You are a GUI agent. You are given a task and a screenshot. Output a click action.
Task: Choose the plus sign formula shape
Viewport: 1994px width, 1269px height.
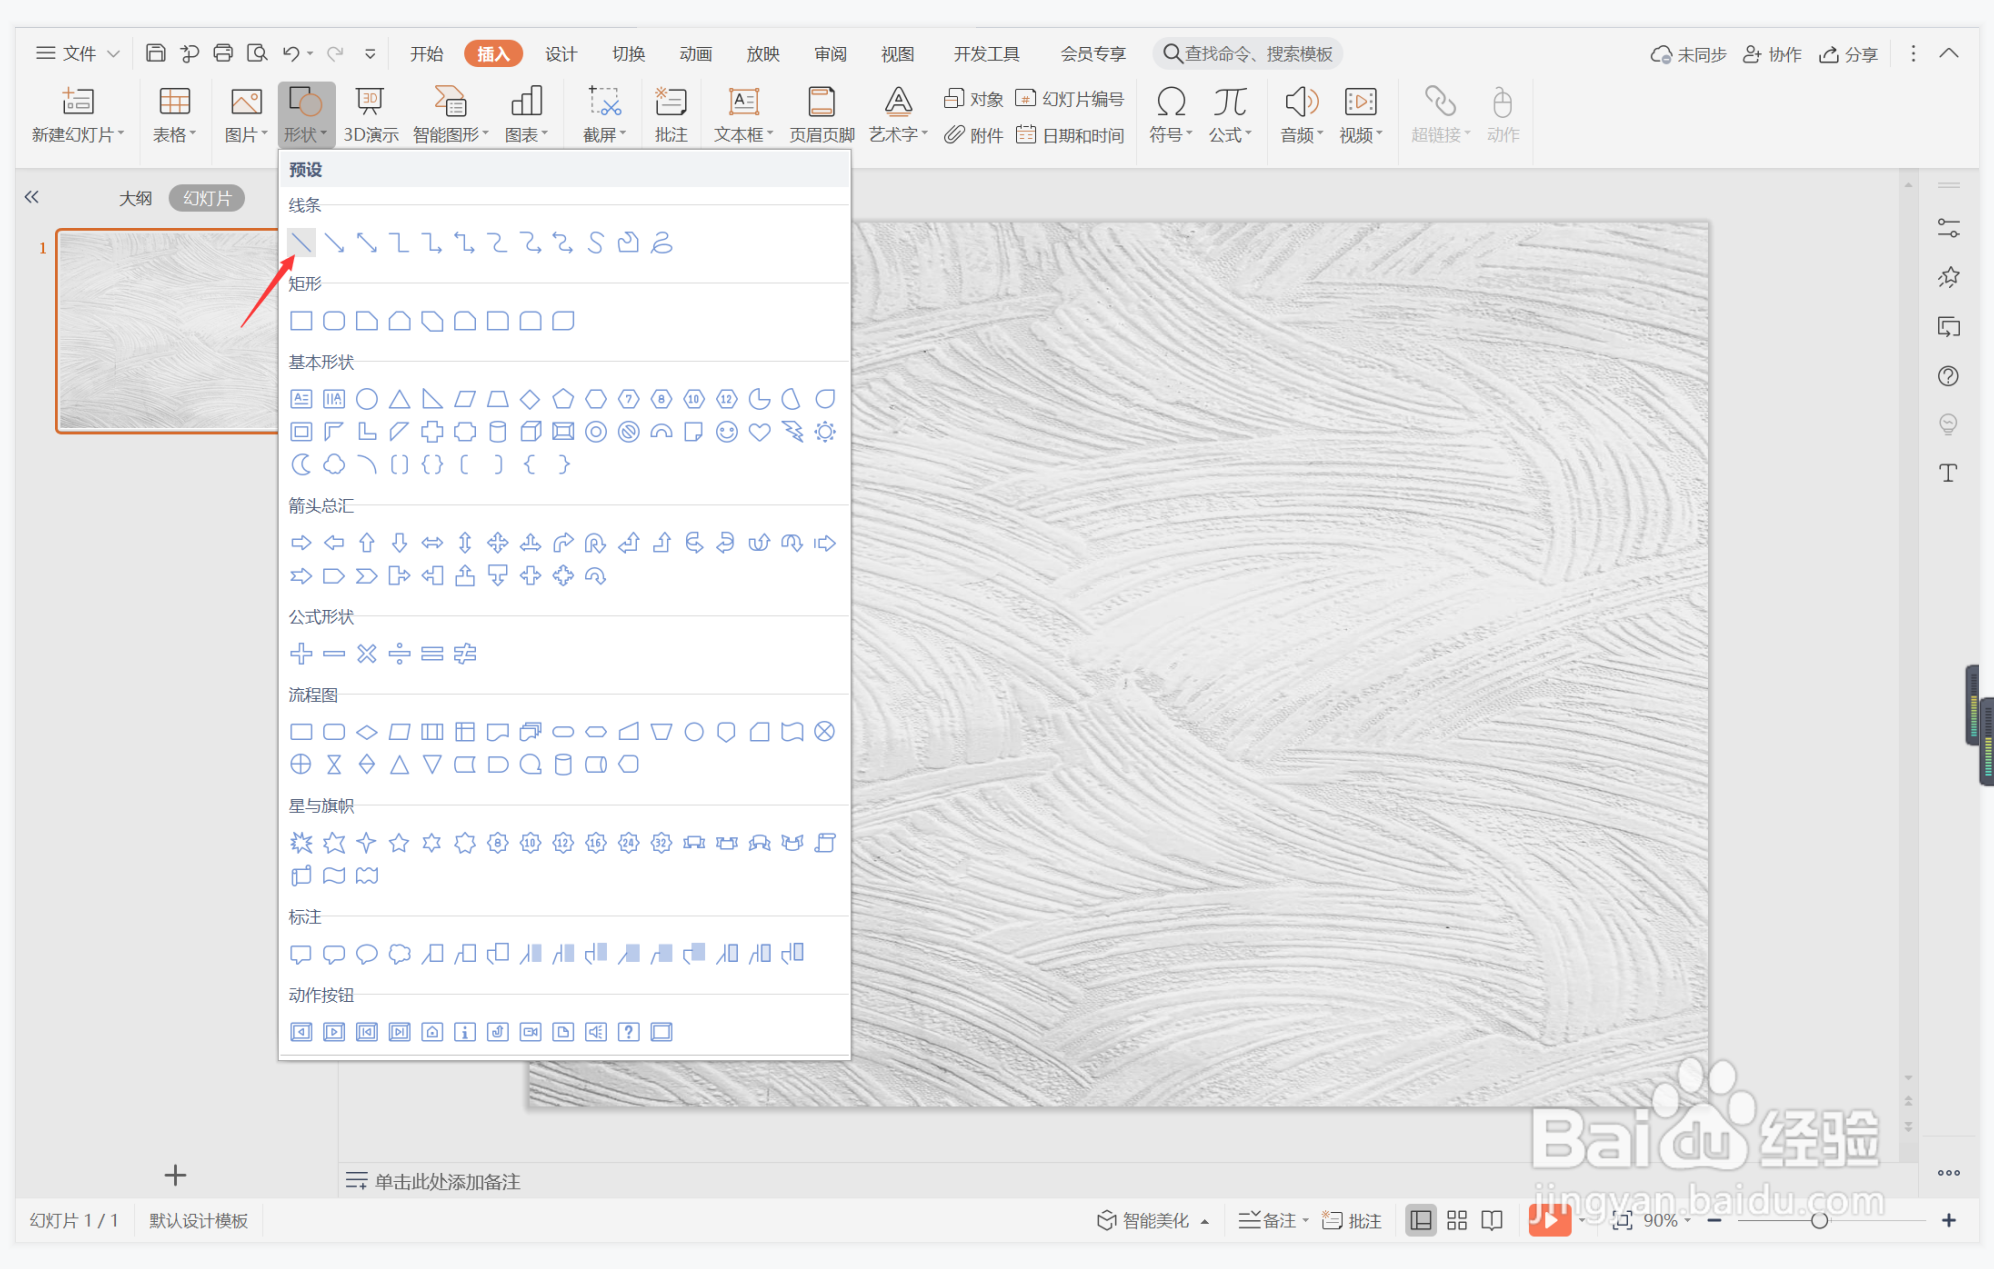click(x=301, y=654)
